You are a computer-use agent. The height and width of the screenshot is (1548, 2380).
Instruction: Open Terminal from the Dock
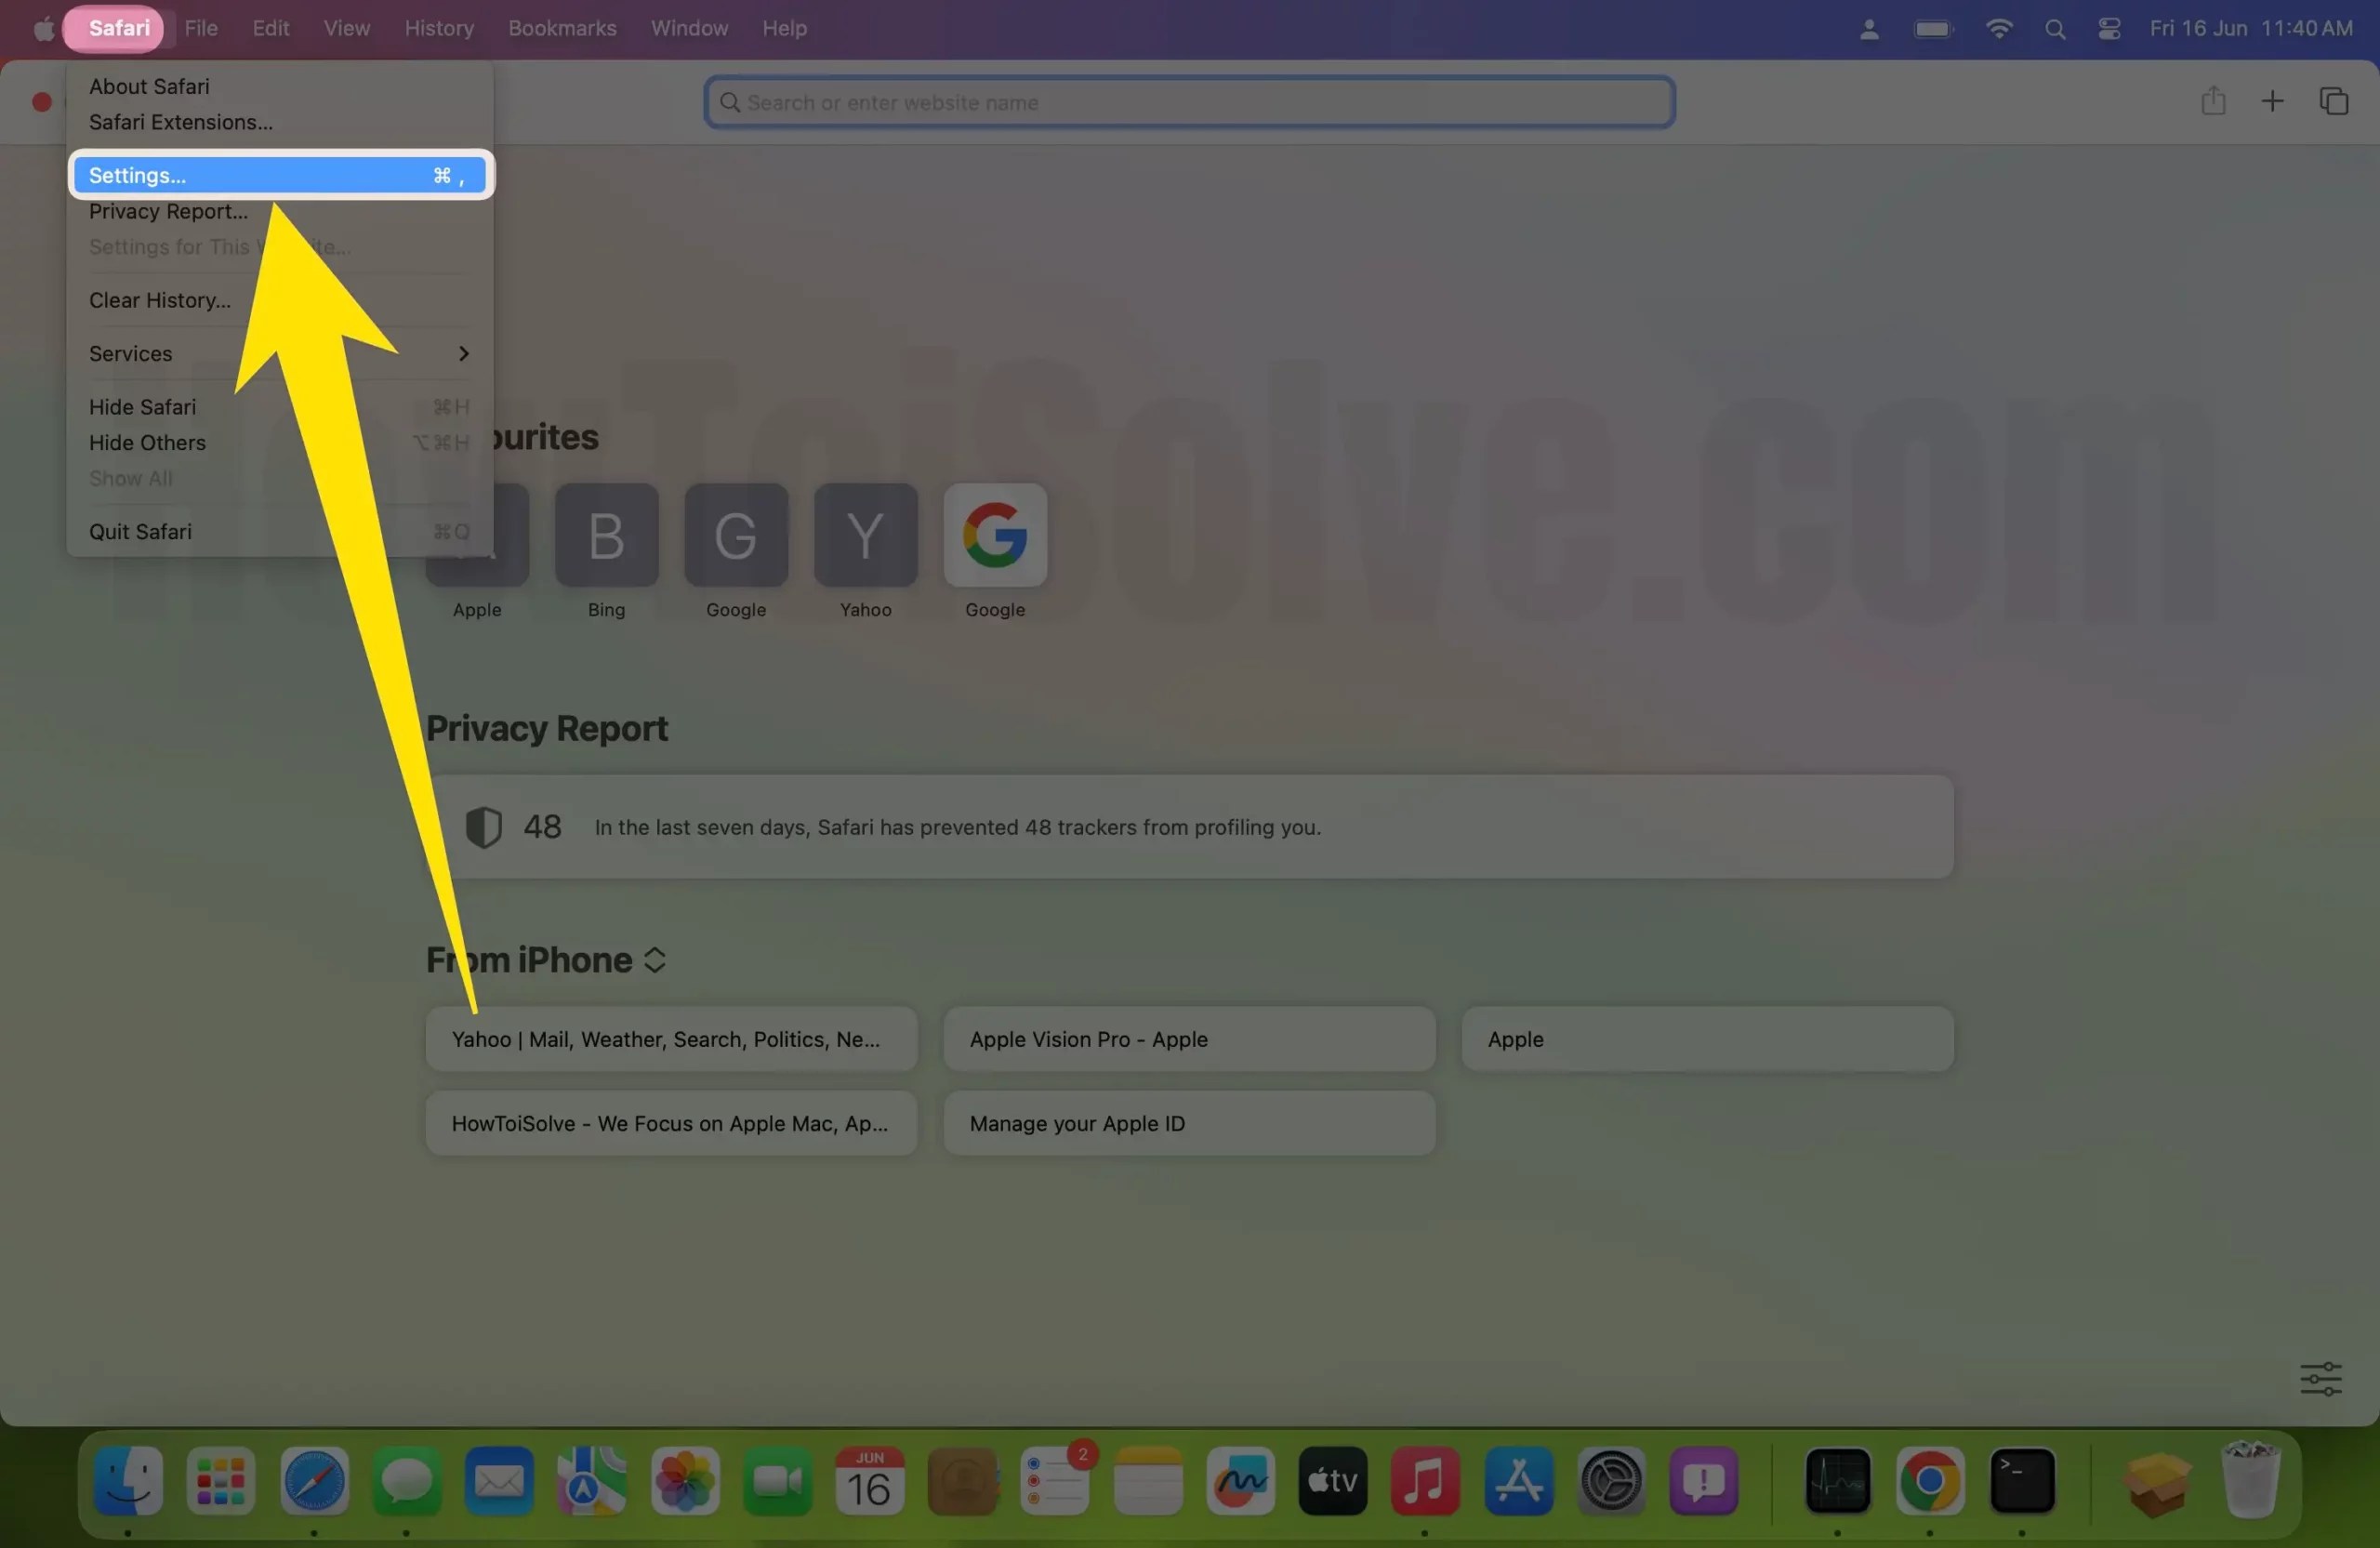pos(2024,1483)
